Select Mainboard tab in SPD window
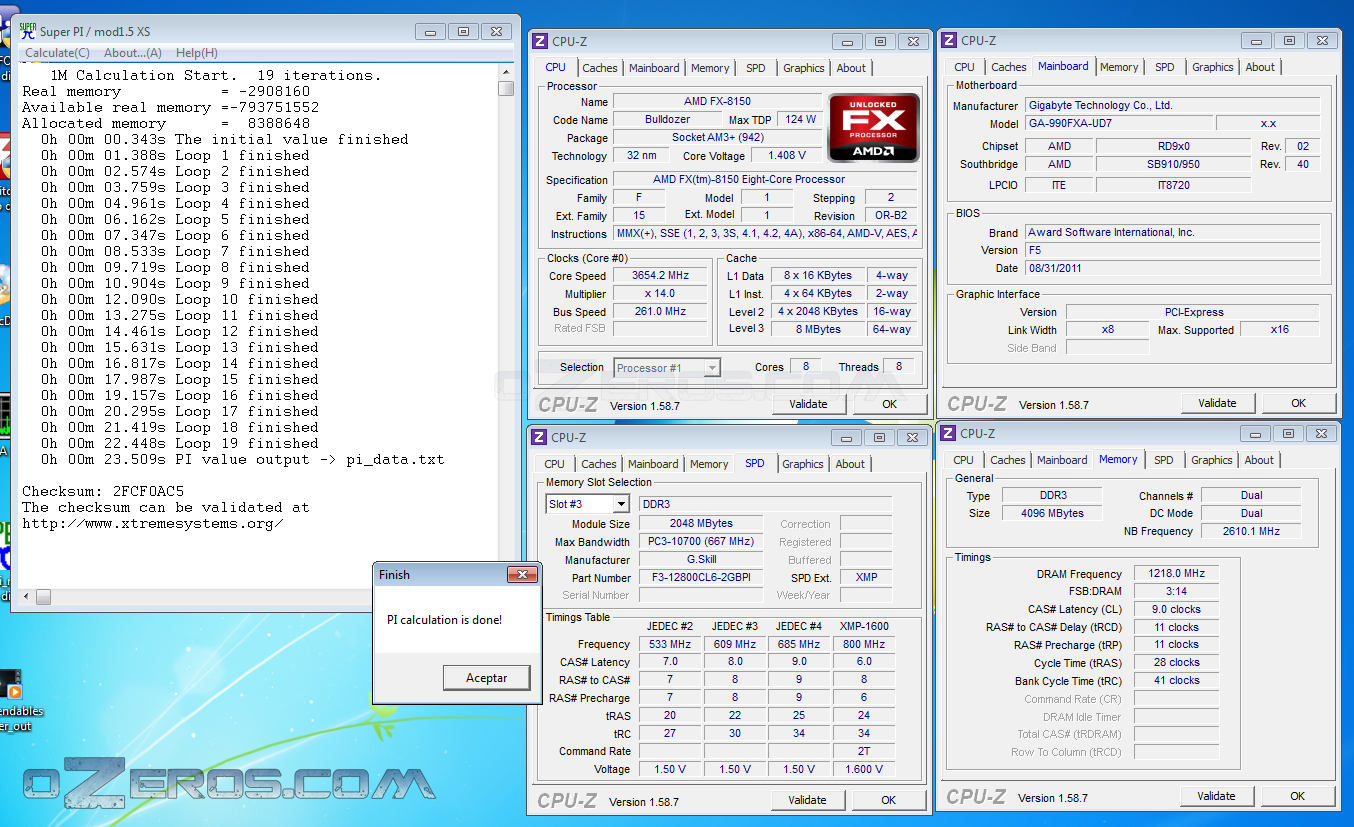The width and height of the screenshot is (1354, 827). click(x=653, y=464)
